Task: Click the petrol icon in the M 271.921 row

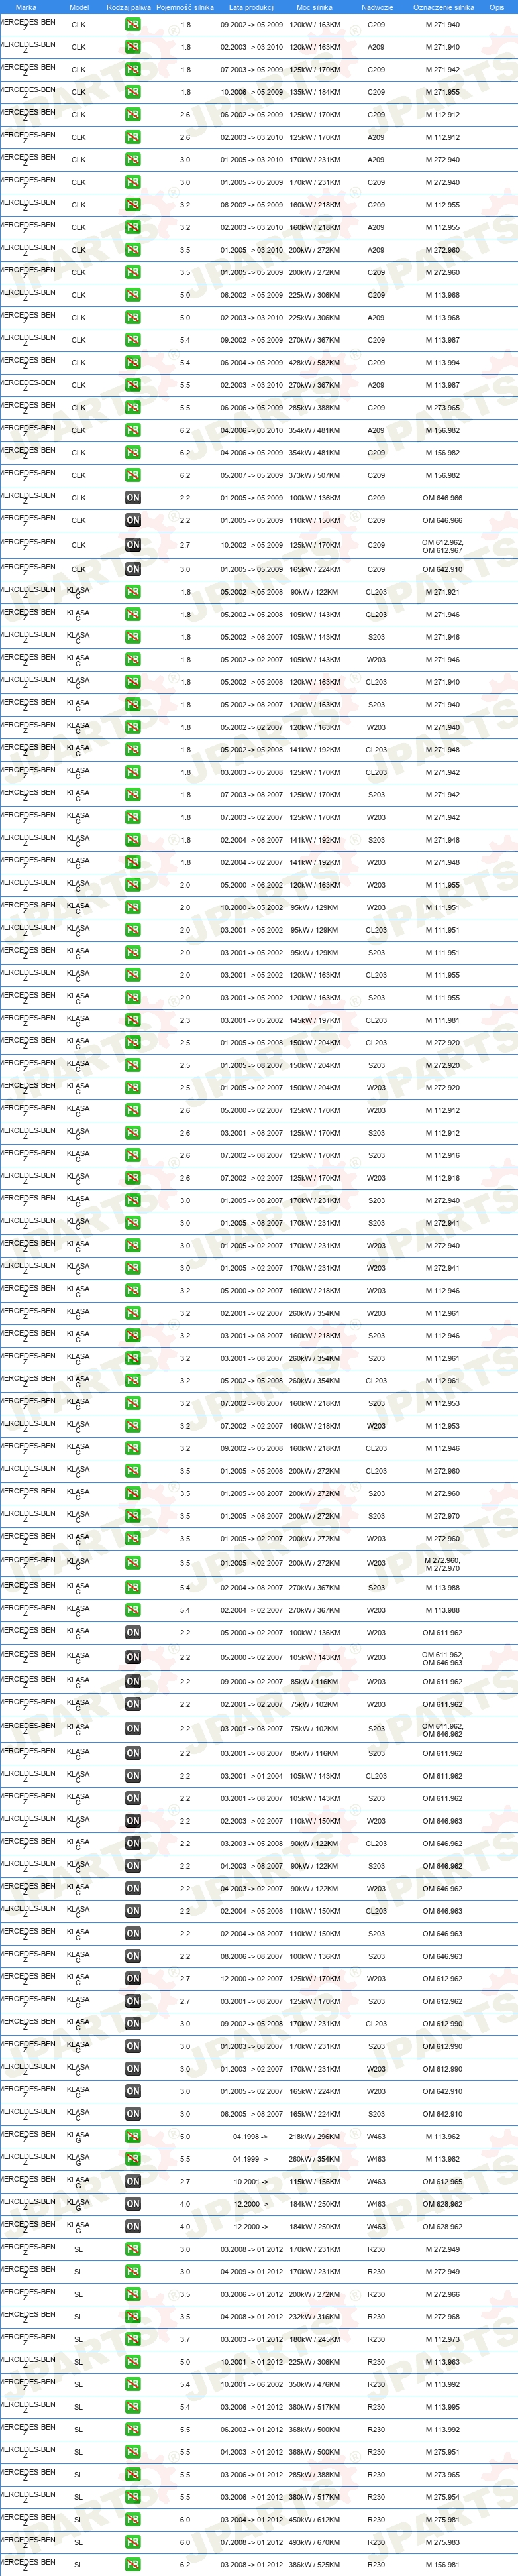Action: coord(133,592)
